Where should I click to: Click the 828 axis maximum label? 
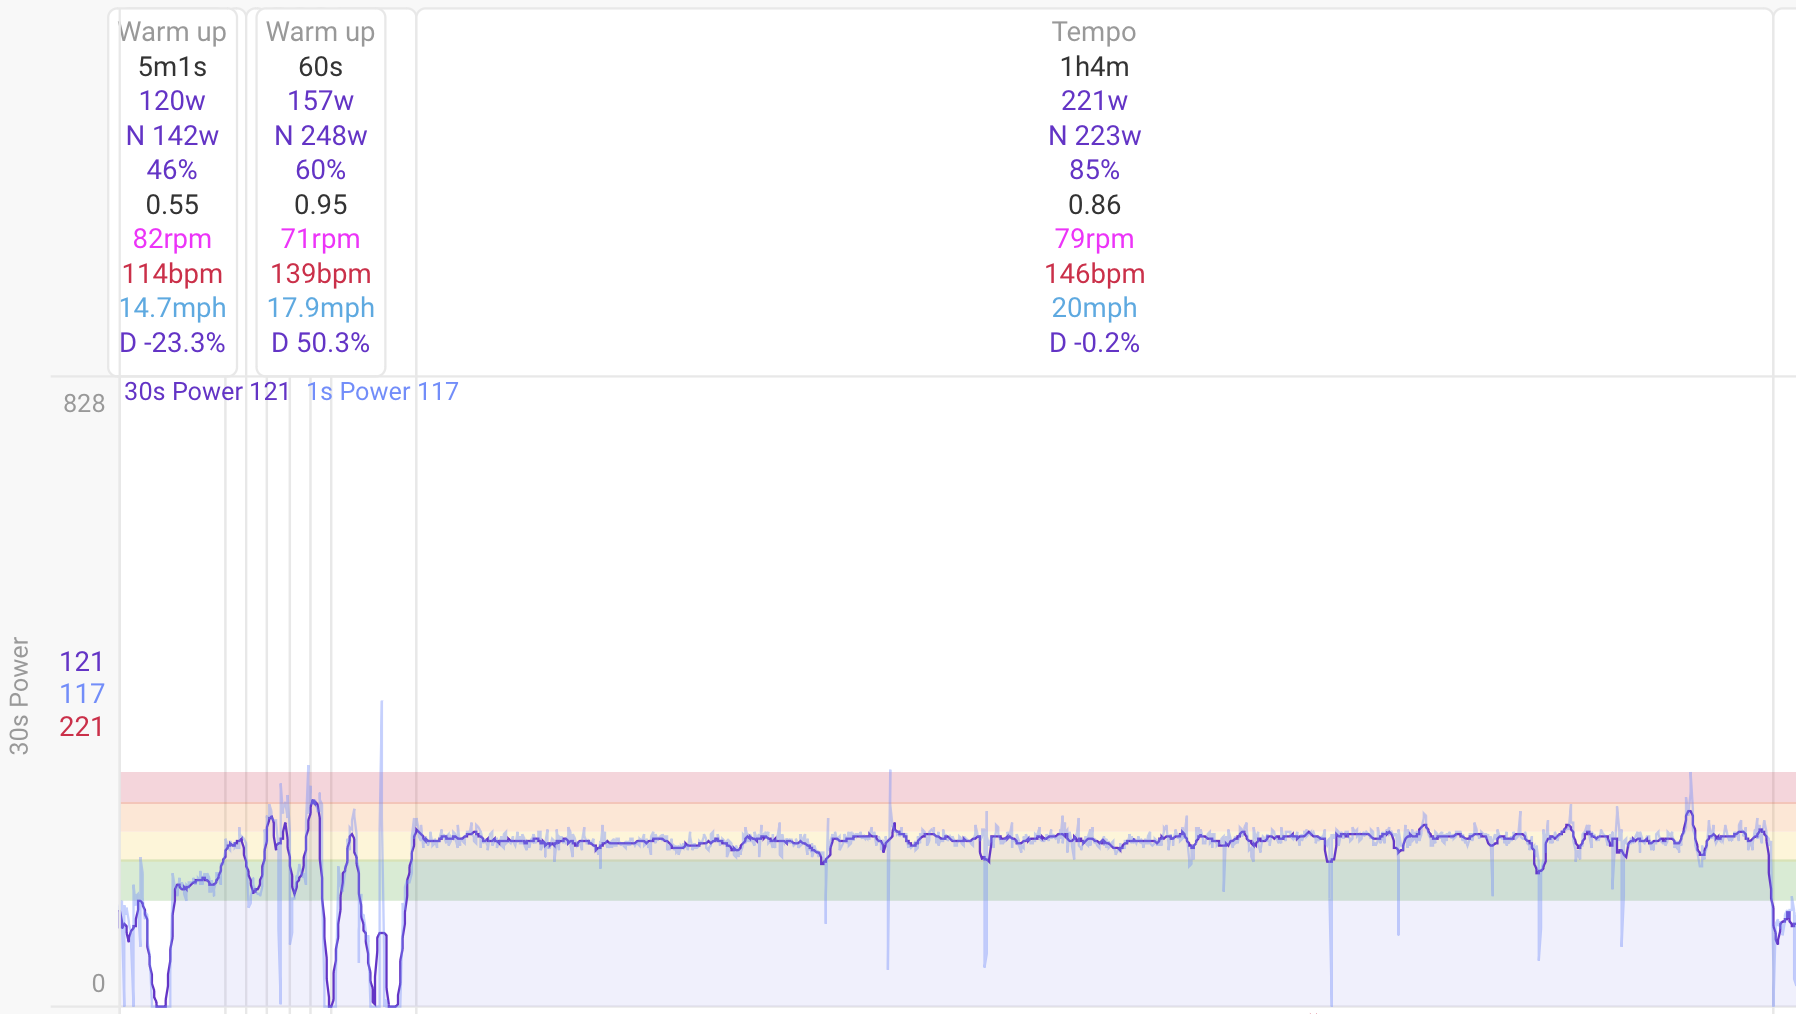[x=84, y=404]
